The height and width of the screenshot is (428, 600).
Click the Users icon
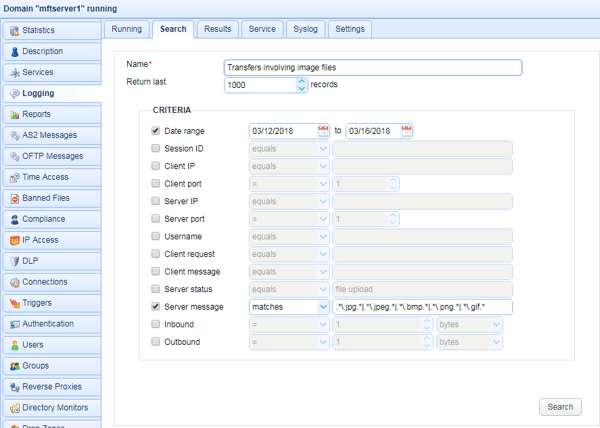[15, 345]
